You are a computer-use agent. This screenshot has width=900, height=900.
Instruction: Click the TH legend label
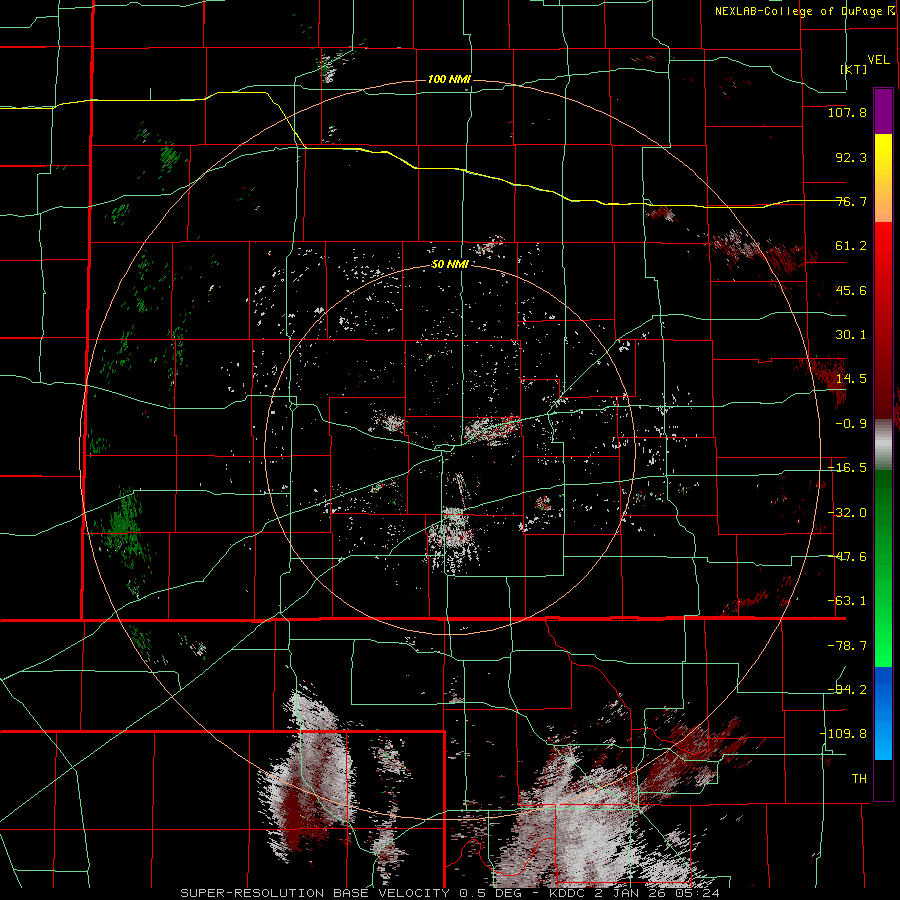pyautogui.click(x=859, y=779)
